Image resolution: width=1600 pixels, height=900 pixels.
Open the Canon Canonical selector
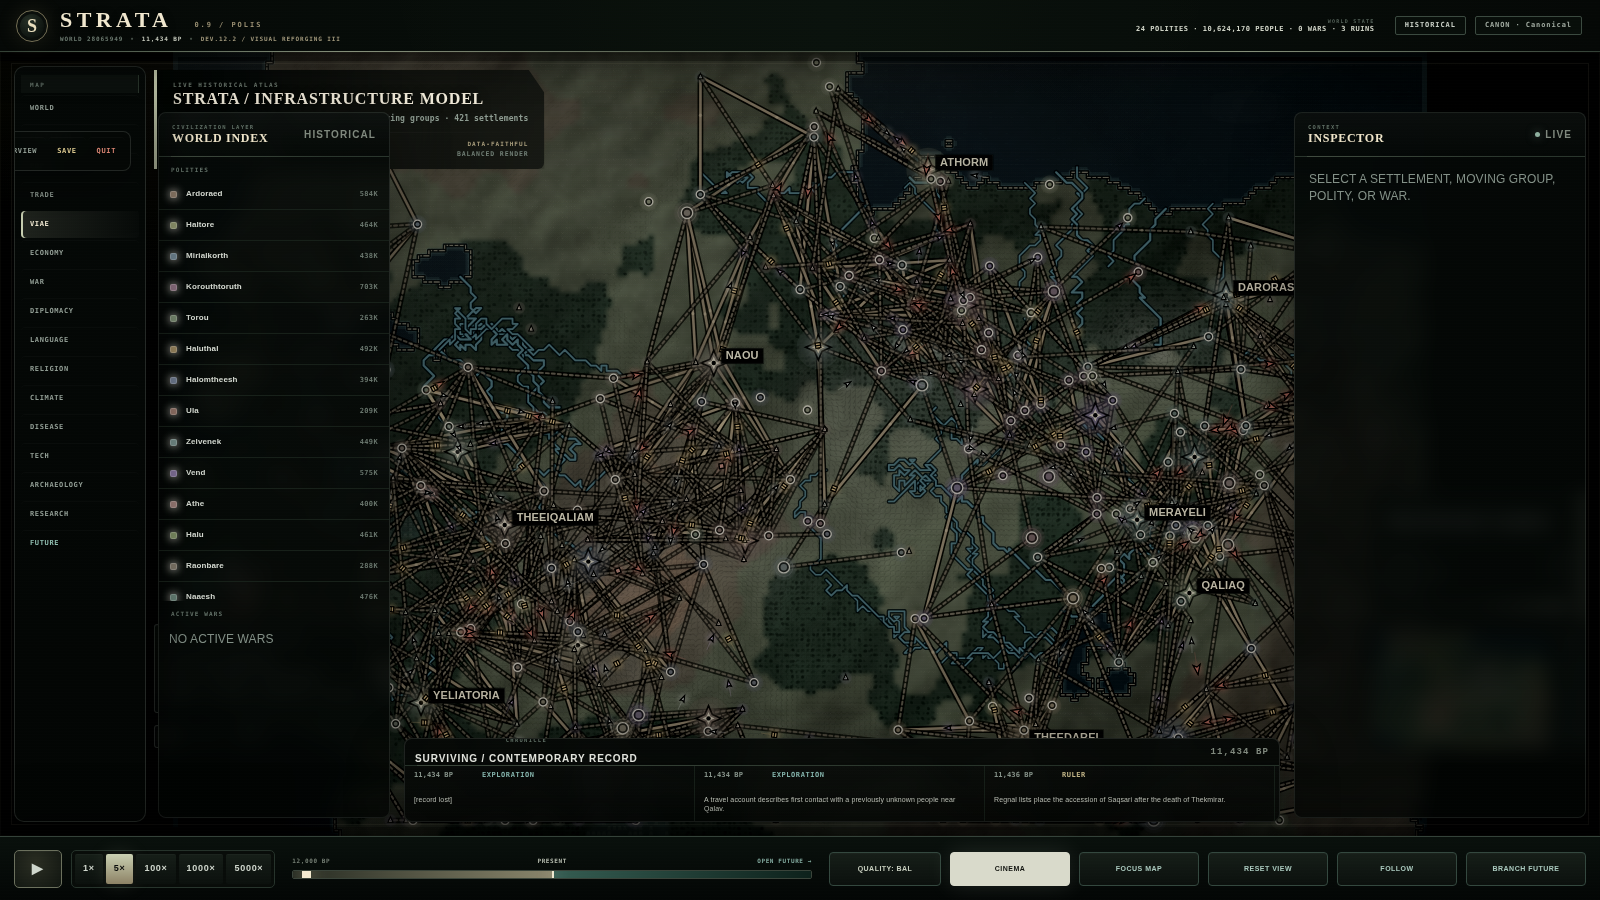(x=1528, y=25)
